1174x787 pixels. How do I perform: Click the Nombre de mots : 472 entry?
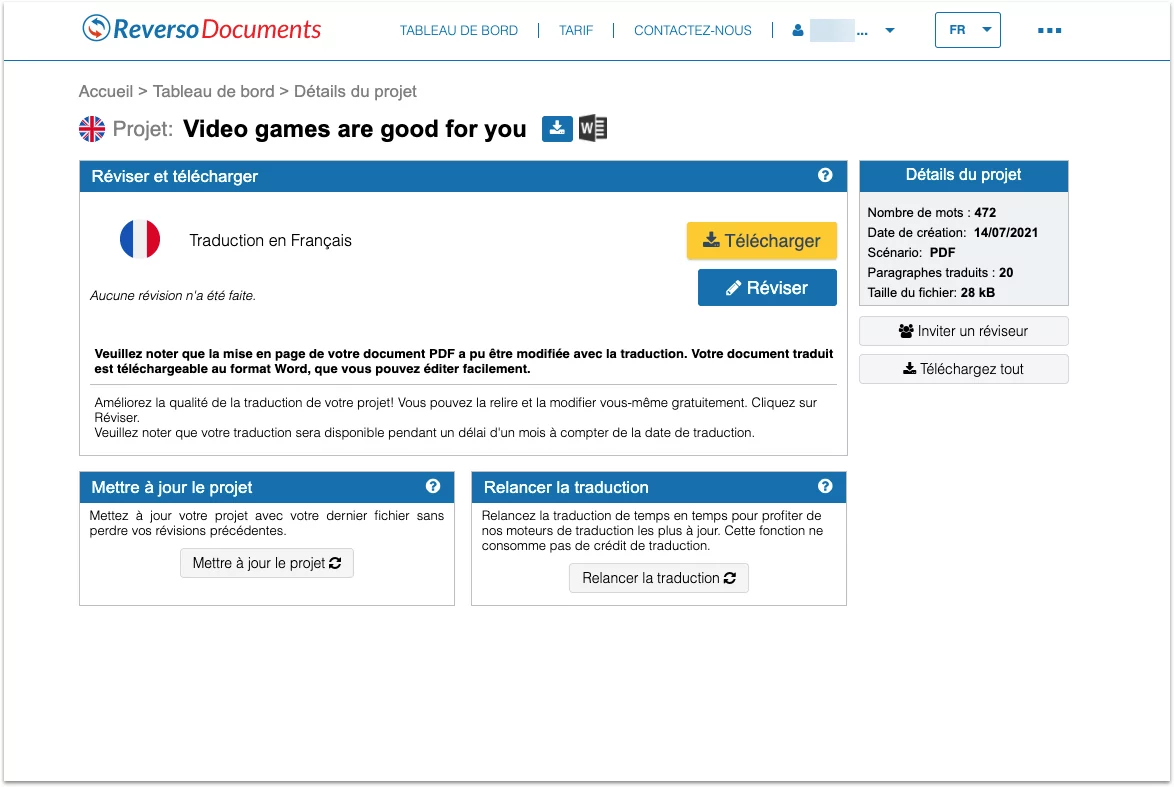[x=931, y=213]
